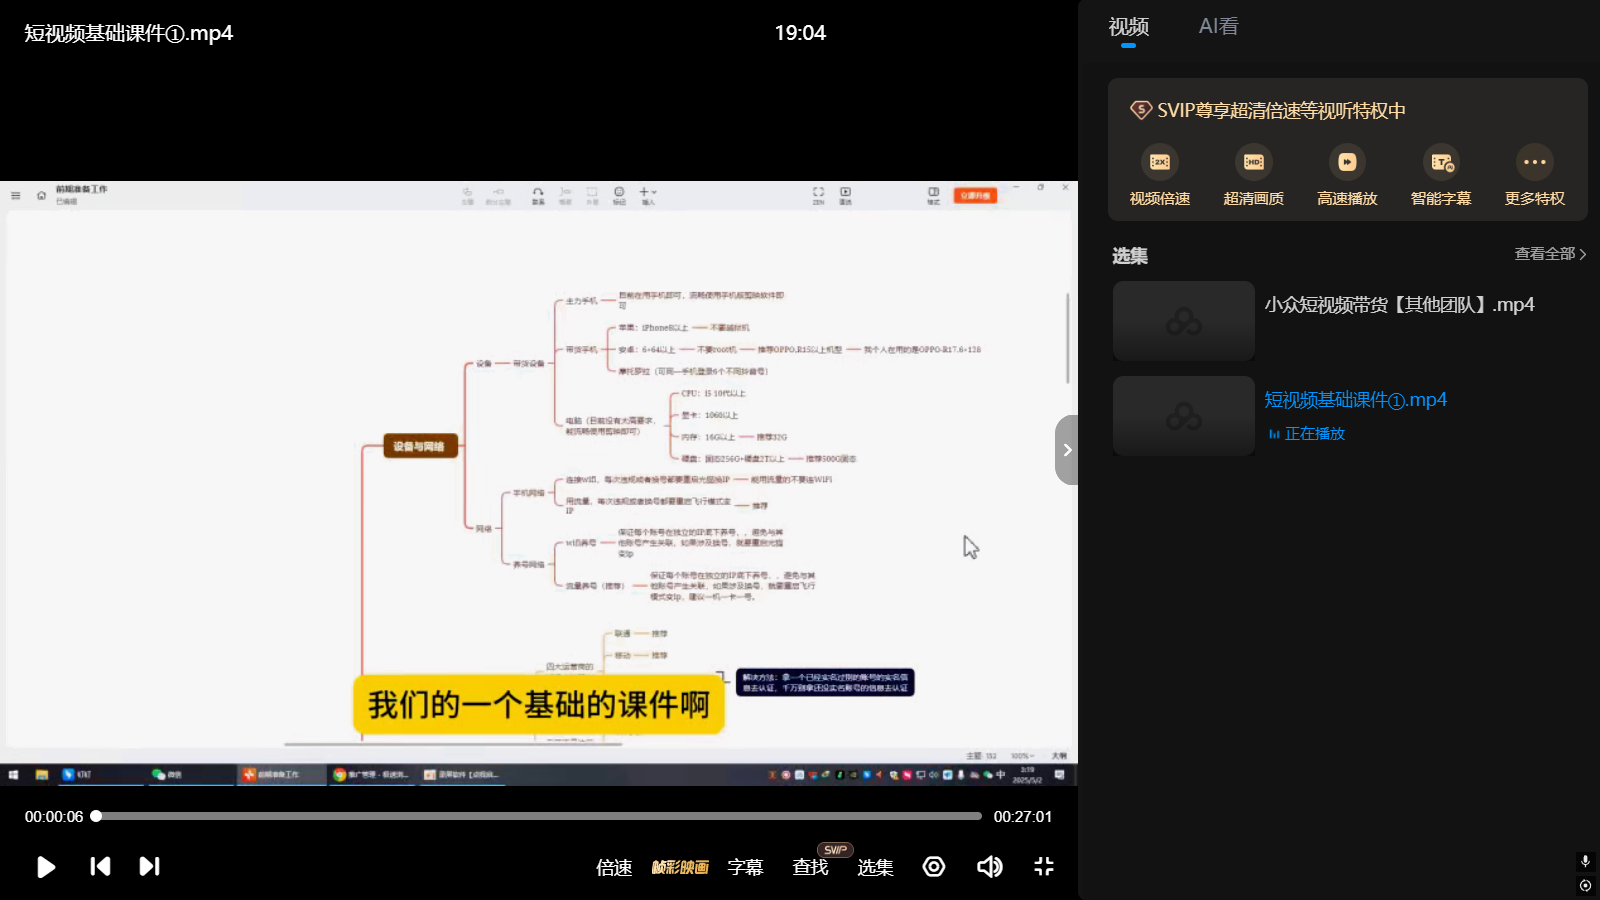Click the exit fullscreen icon
This screenshot has width=1600, height=900.
pos(1043,867)
